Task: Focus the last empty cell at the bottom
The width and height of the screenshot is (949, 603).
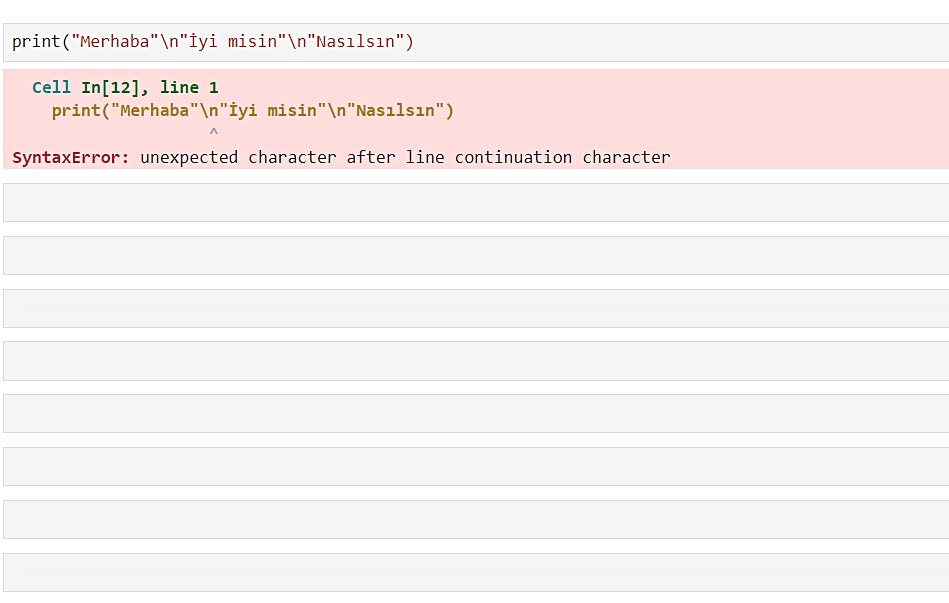Action: tap(475, 572)
